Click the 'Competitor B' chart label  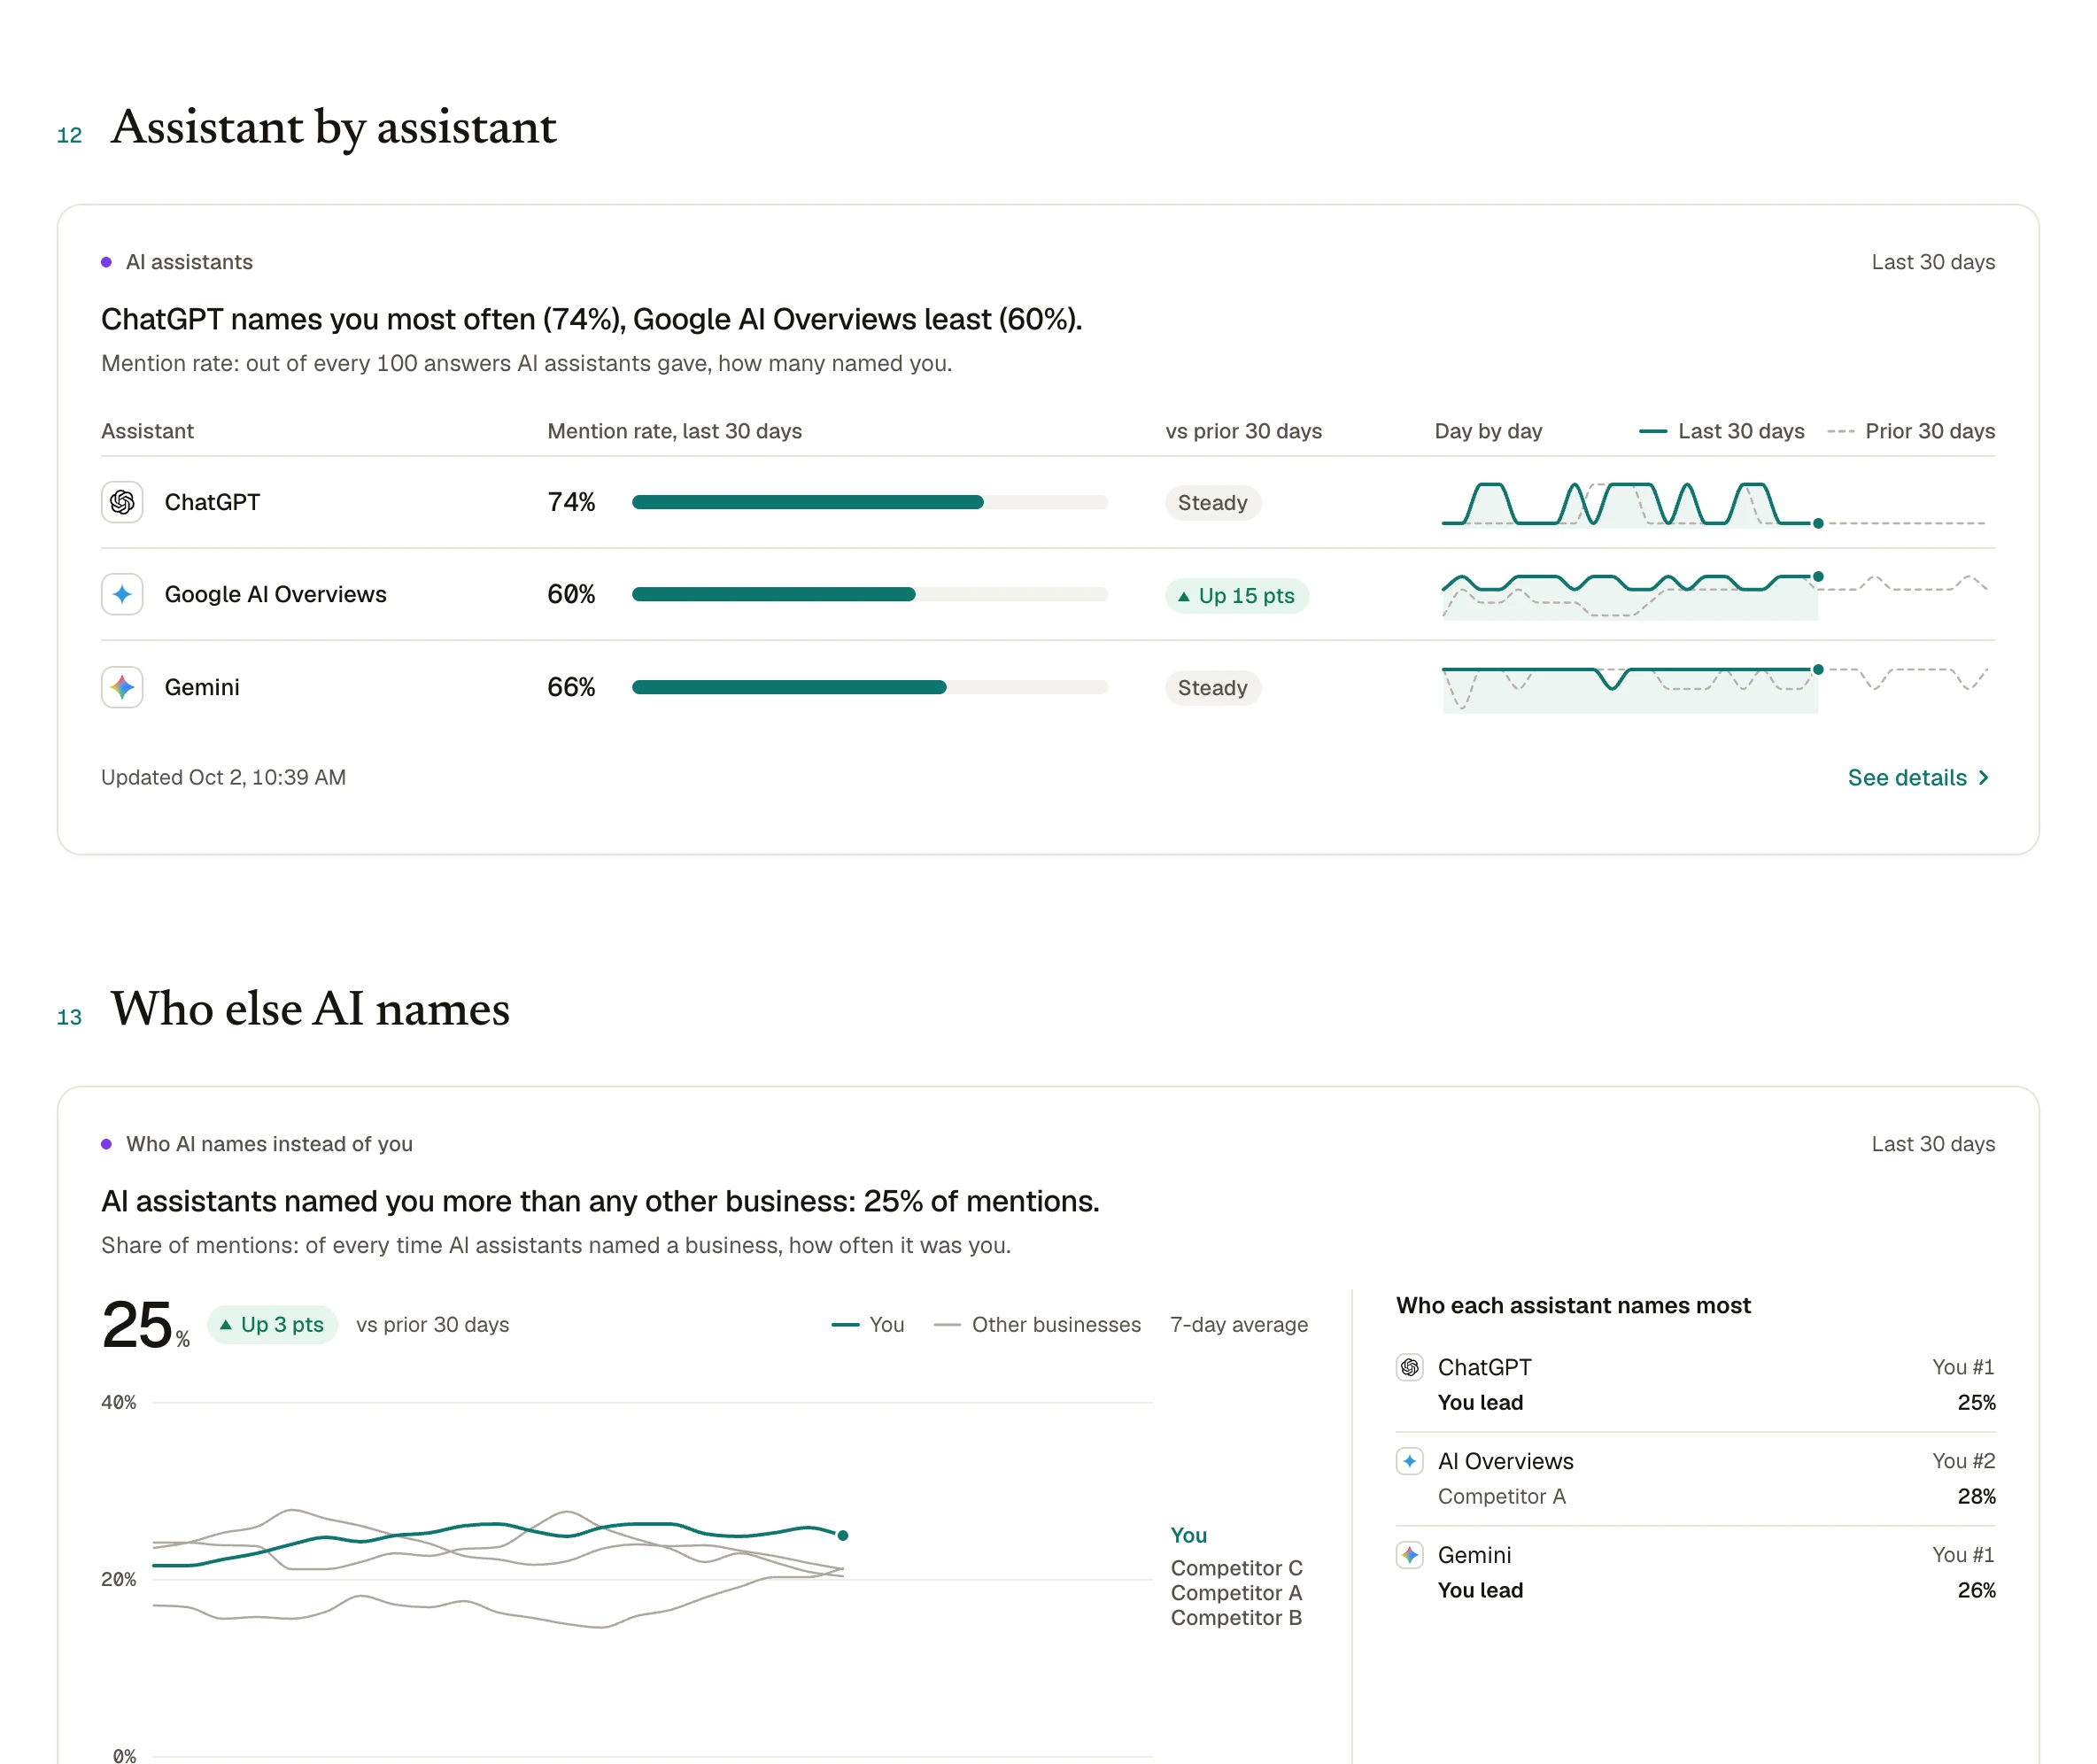(x=1237, y=1618)
